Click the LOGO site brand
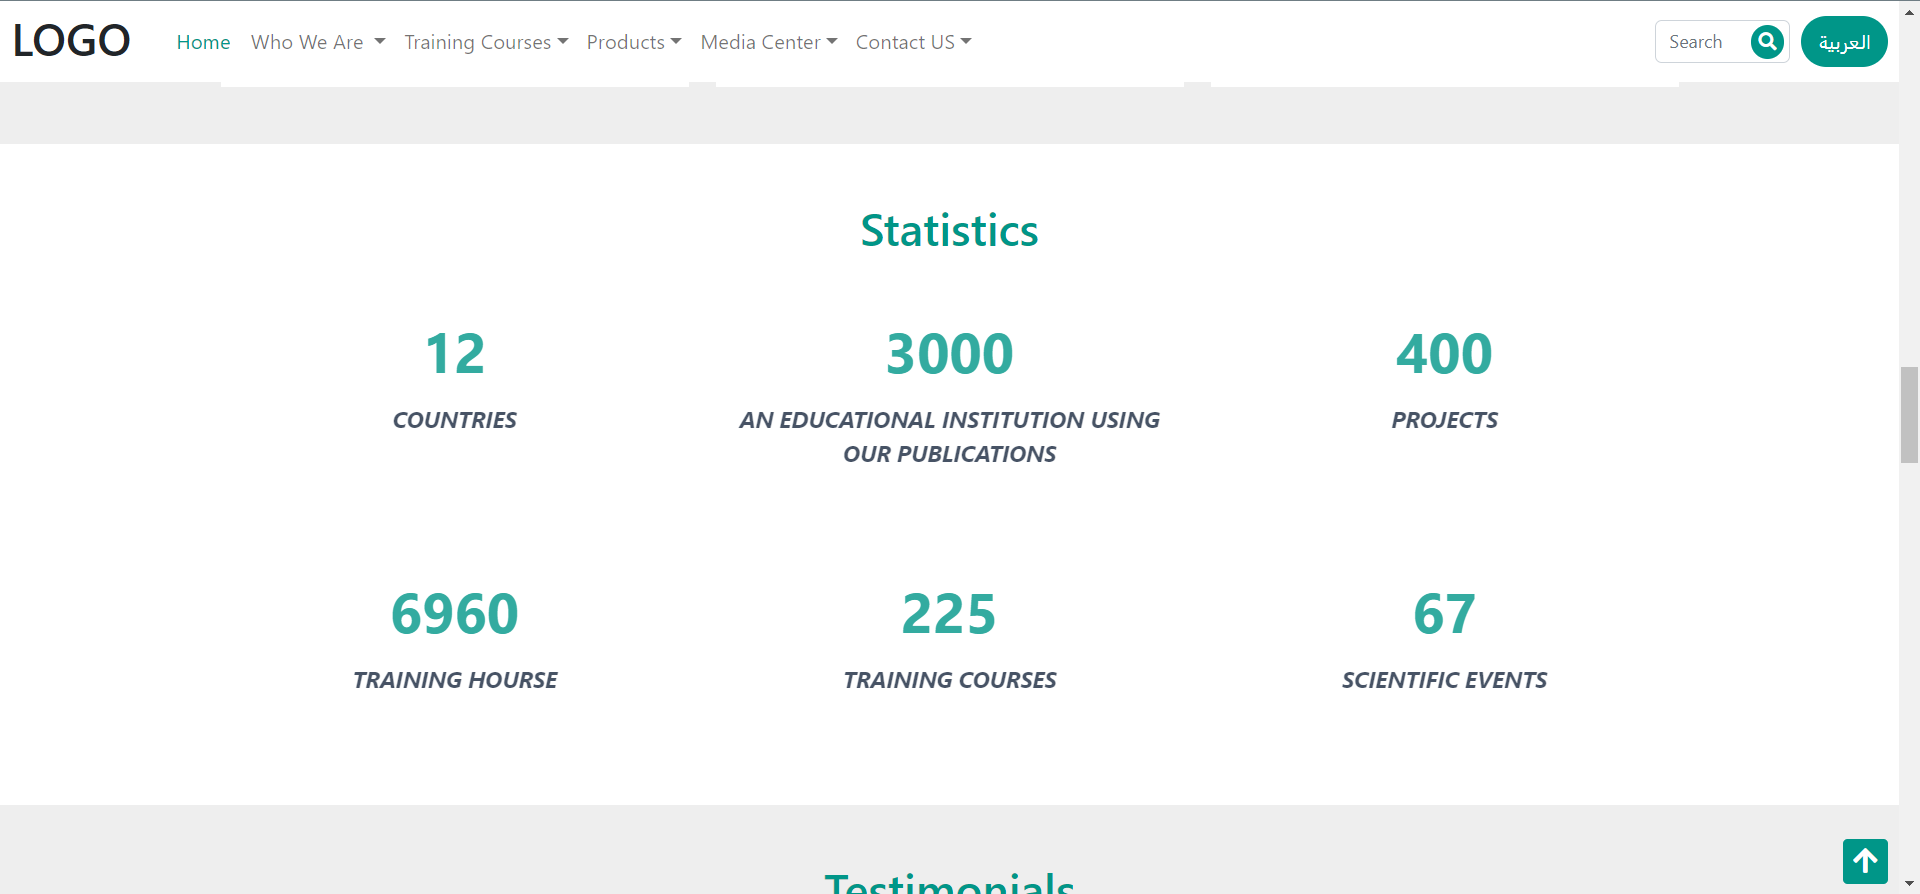Viewport: 1920px width, 894px height. coord(71,41)
